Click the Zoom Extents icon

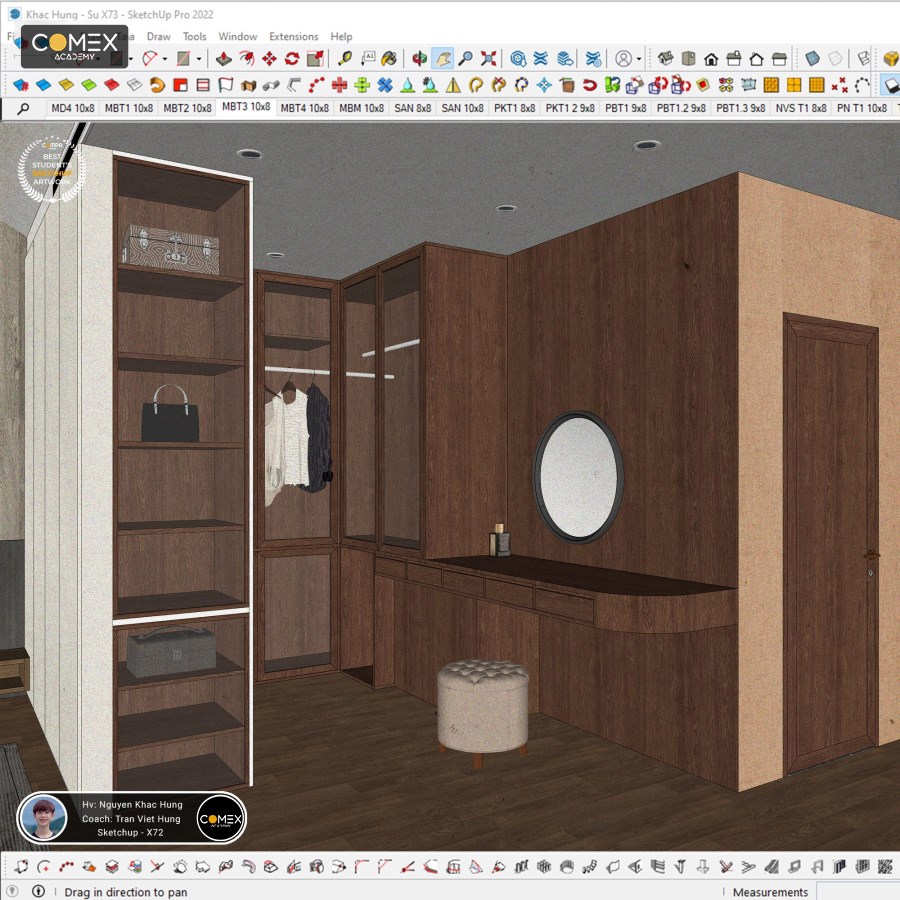488,59
